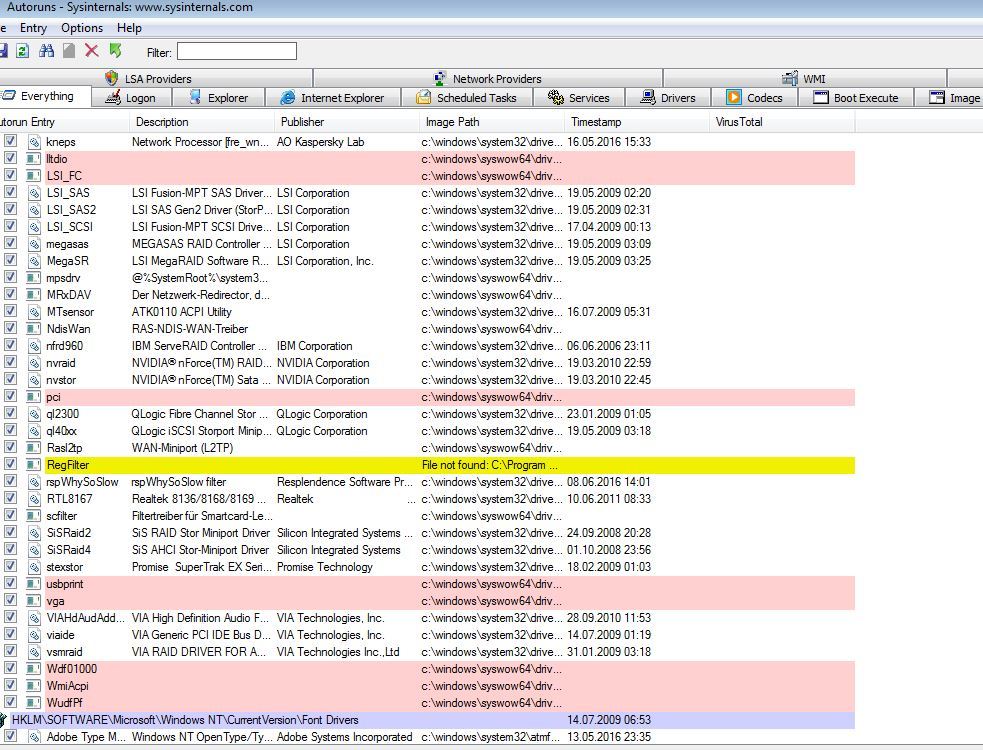Focus the Filter text field
Screen dimensions: 983x750
(x=237, y=51)
